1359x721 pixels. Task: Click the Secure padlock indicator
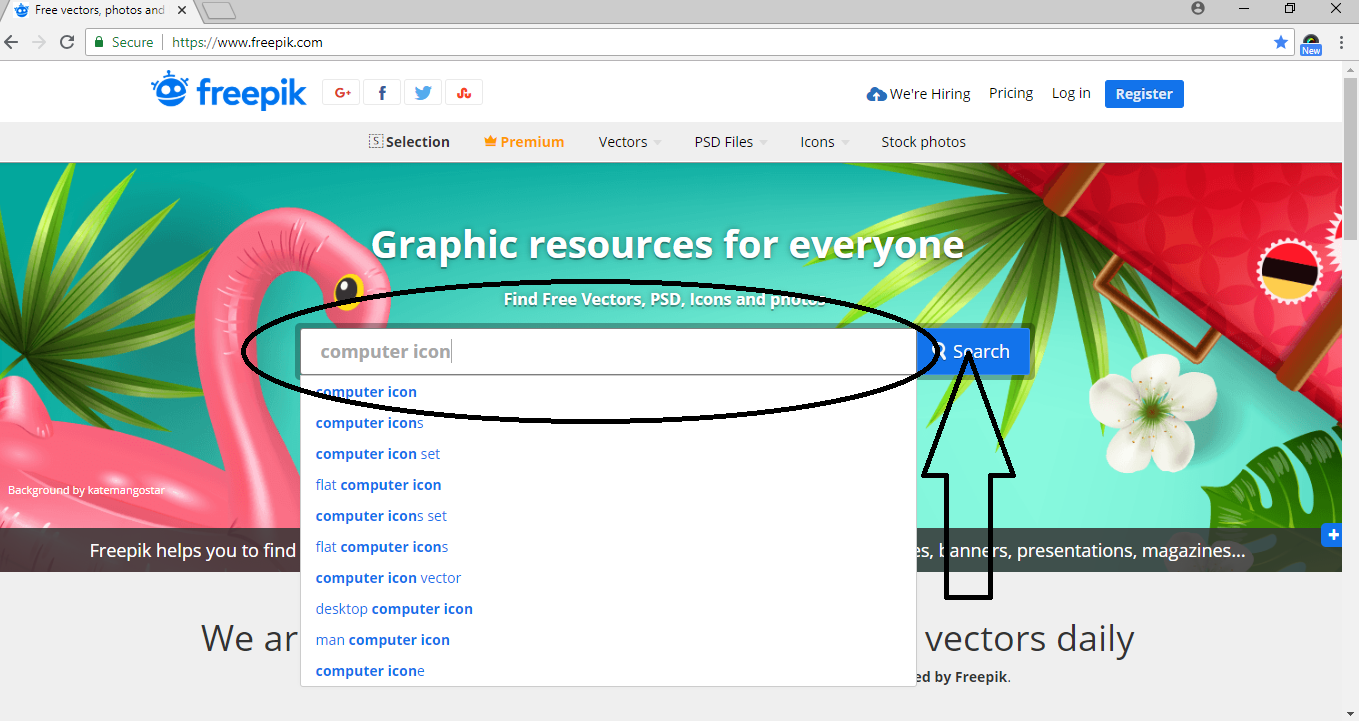(x=124, y=42)
